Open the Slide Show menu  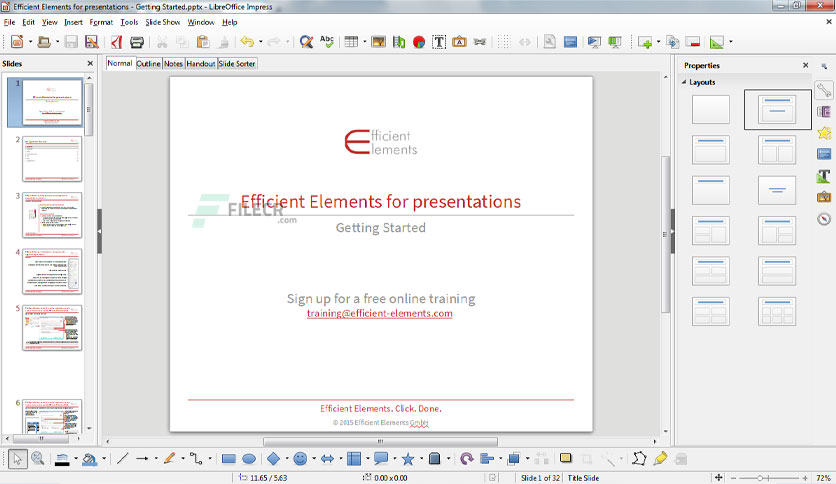point(163,22)
